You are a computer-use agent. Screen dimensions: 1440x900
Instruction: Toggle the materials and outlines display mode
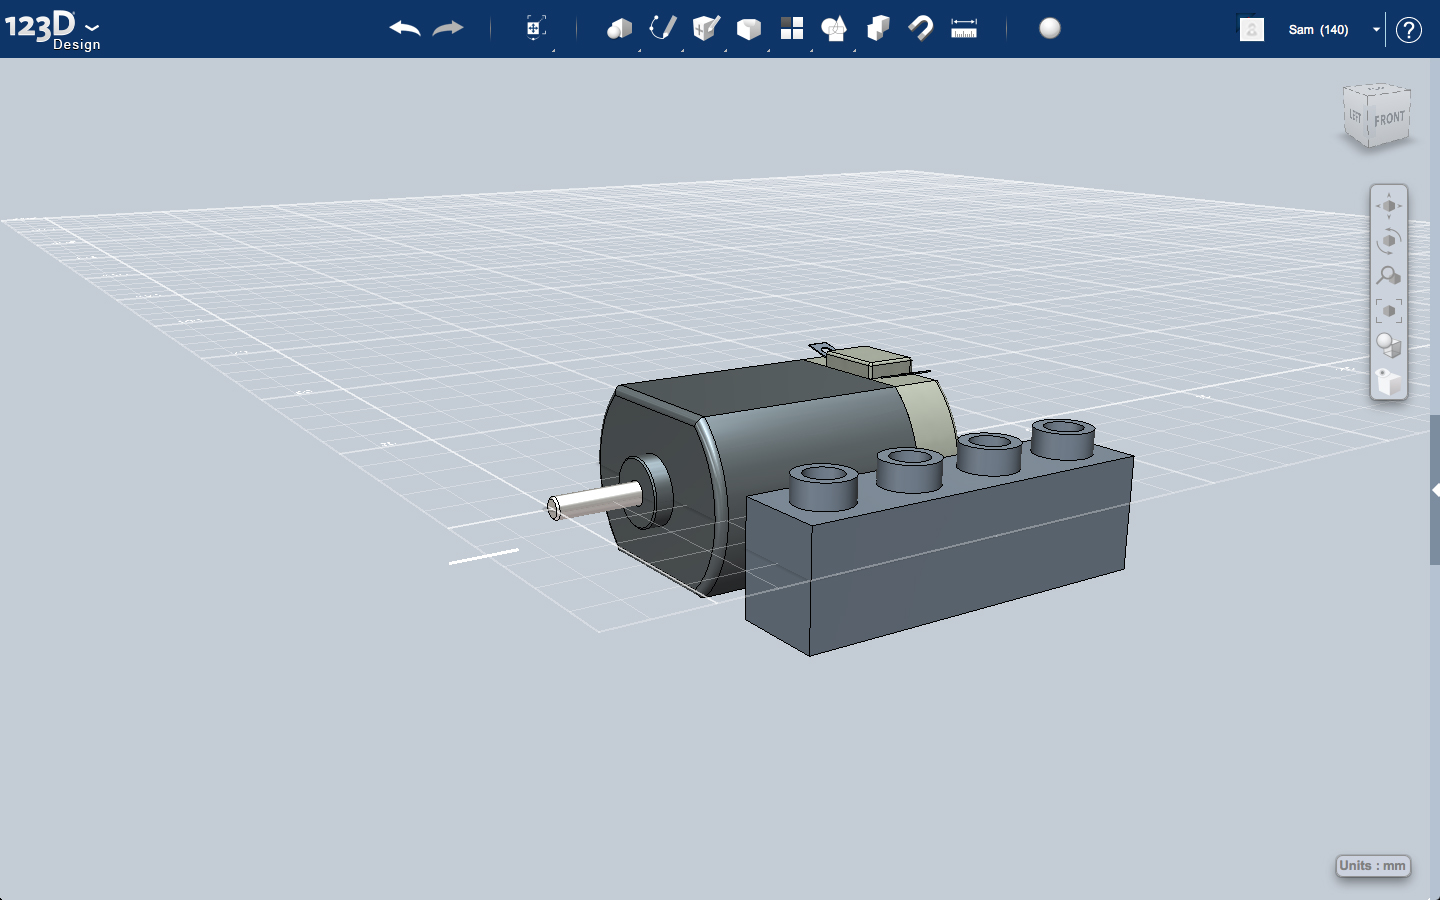coord(1389,346)
